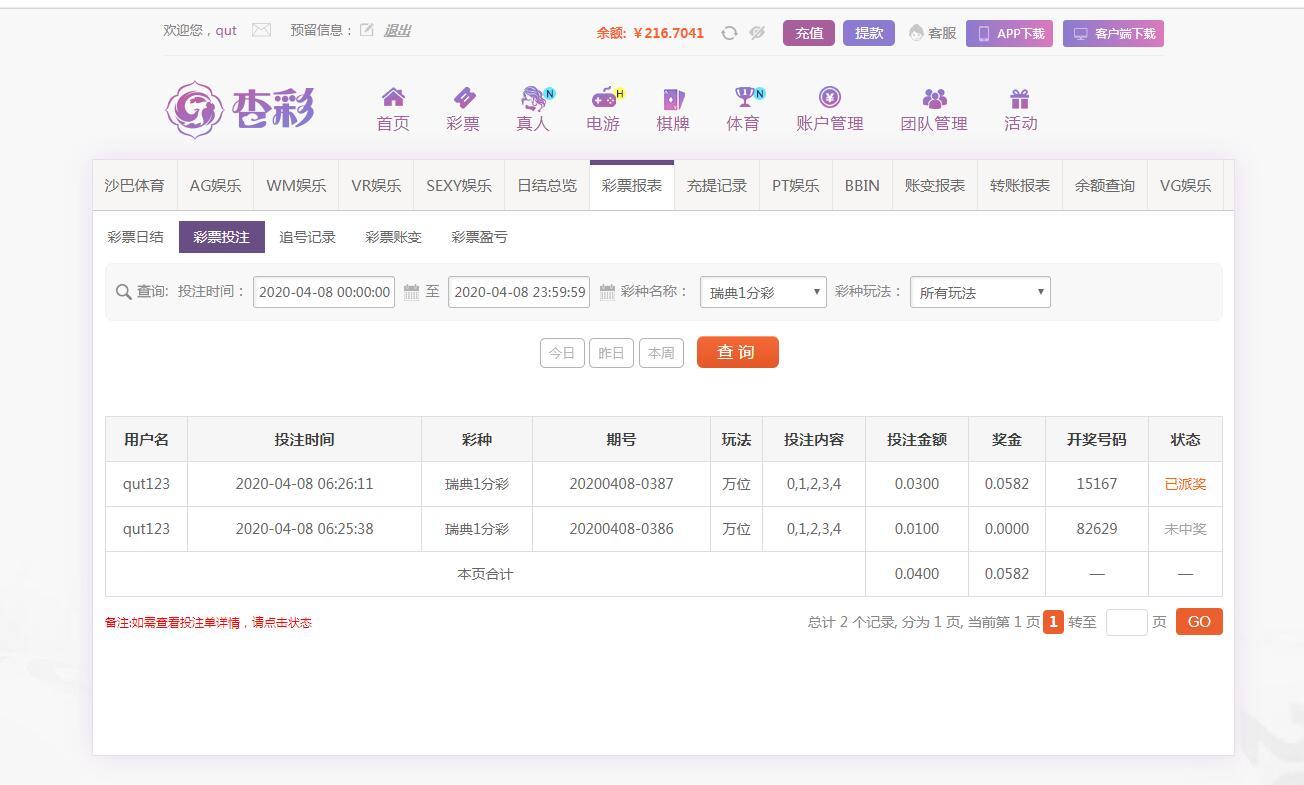Click the 杏彩 site logo
Screen dimensions: 1304x785
pyautogui.click(x=240, y=109)
